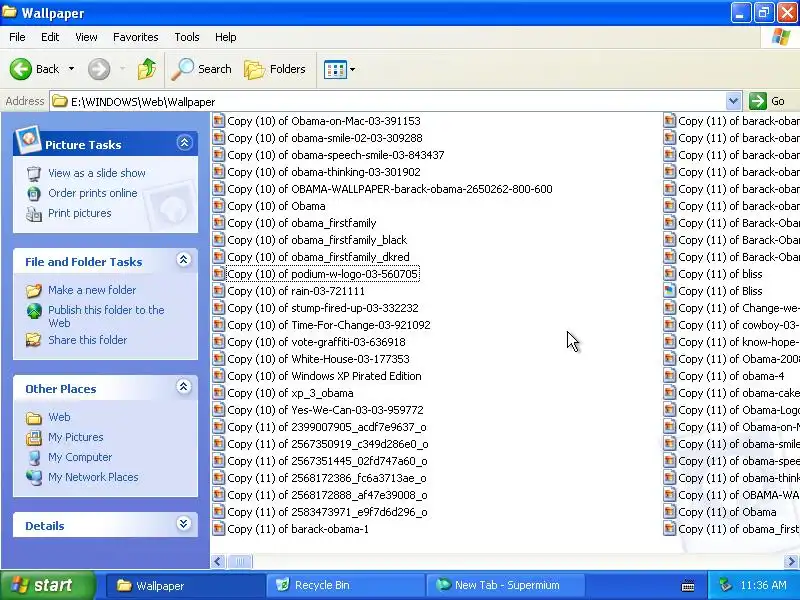
Task: Click the View as a slide show icon
Action: click(x=34, y=173)
